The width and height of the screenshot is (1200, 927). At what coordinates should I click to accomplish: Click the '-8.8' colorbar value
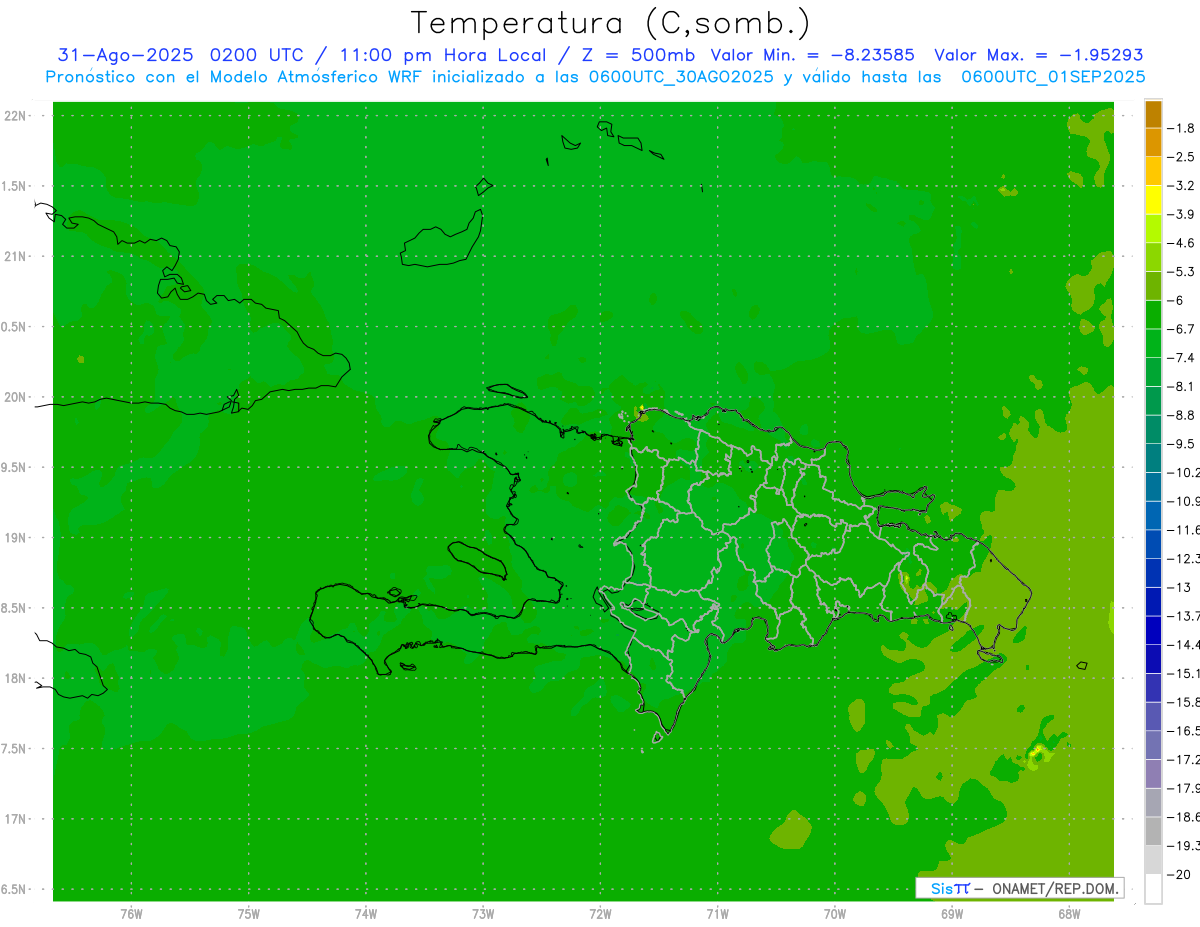point(1183,415)
